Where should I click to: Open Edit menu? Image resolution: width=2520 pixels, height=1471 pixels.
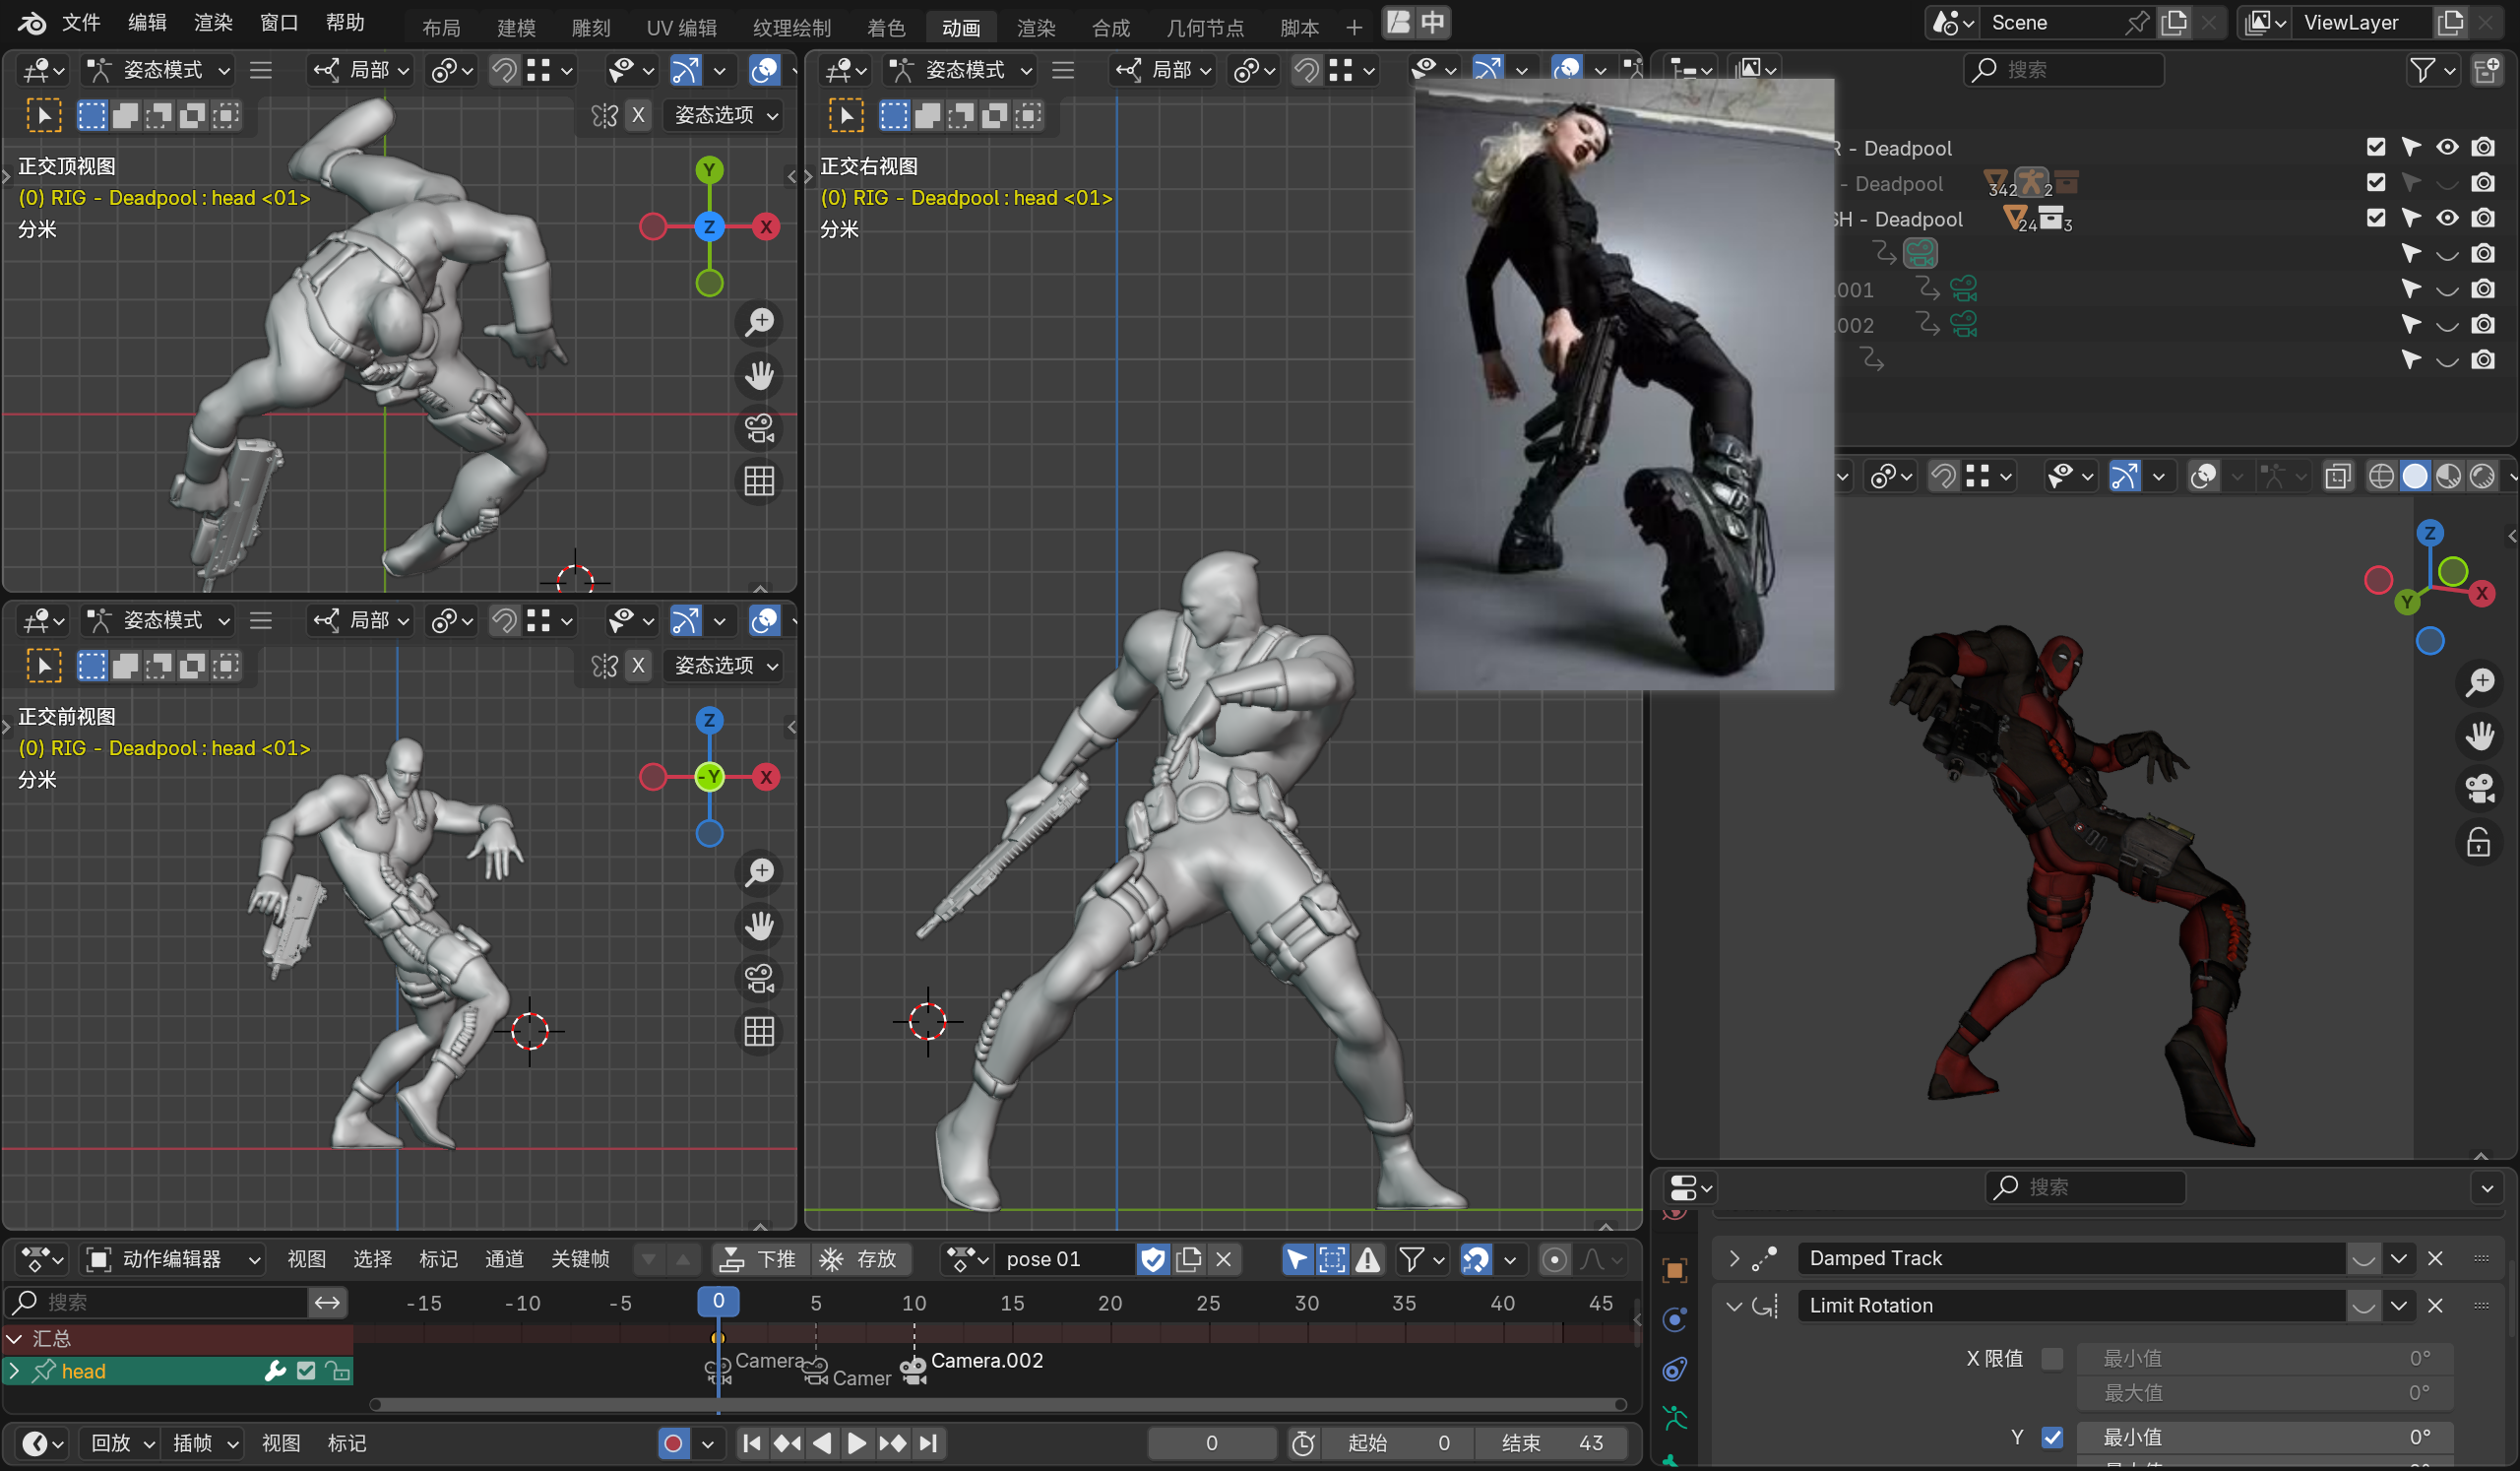(147, 22)
